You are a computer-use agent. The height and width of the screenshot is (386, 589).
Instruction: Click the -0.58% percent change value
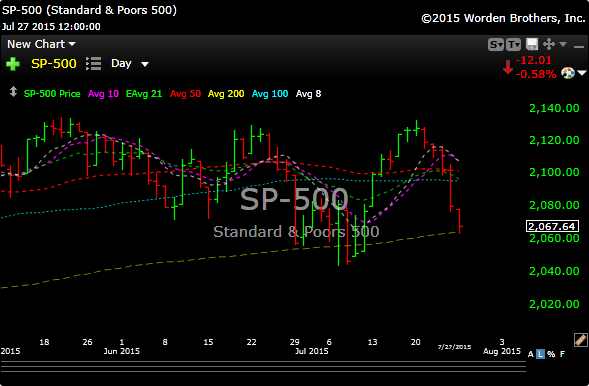tap(536, 74)
